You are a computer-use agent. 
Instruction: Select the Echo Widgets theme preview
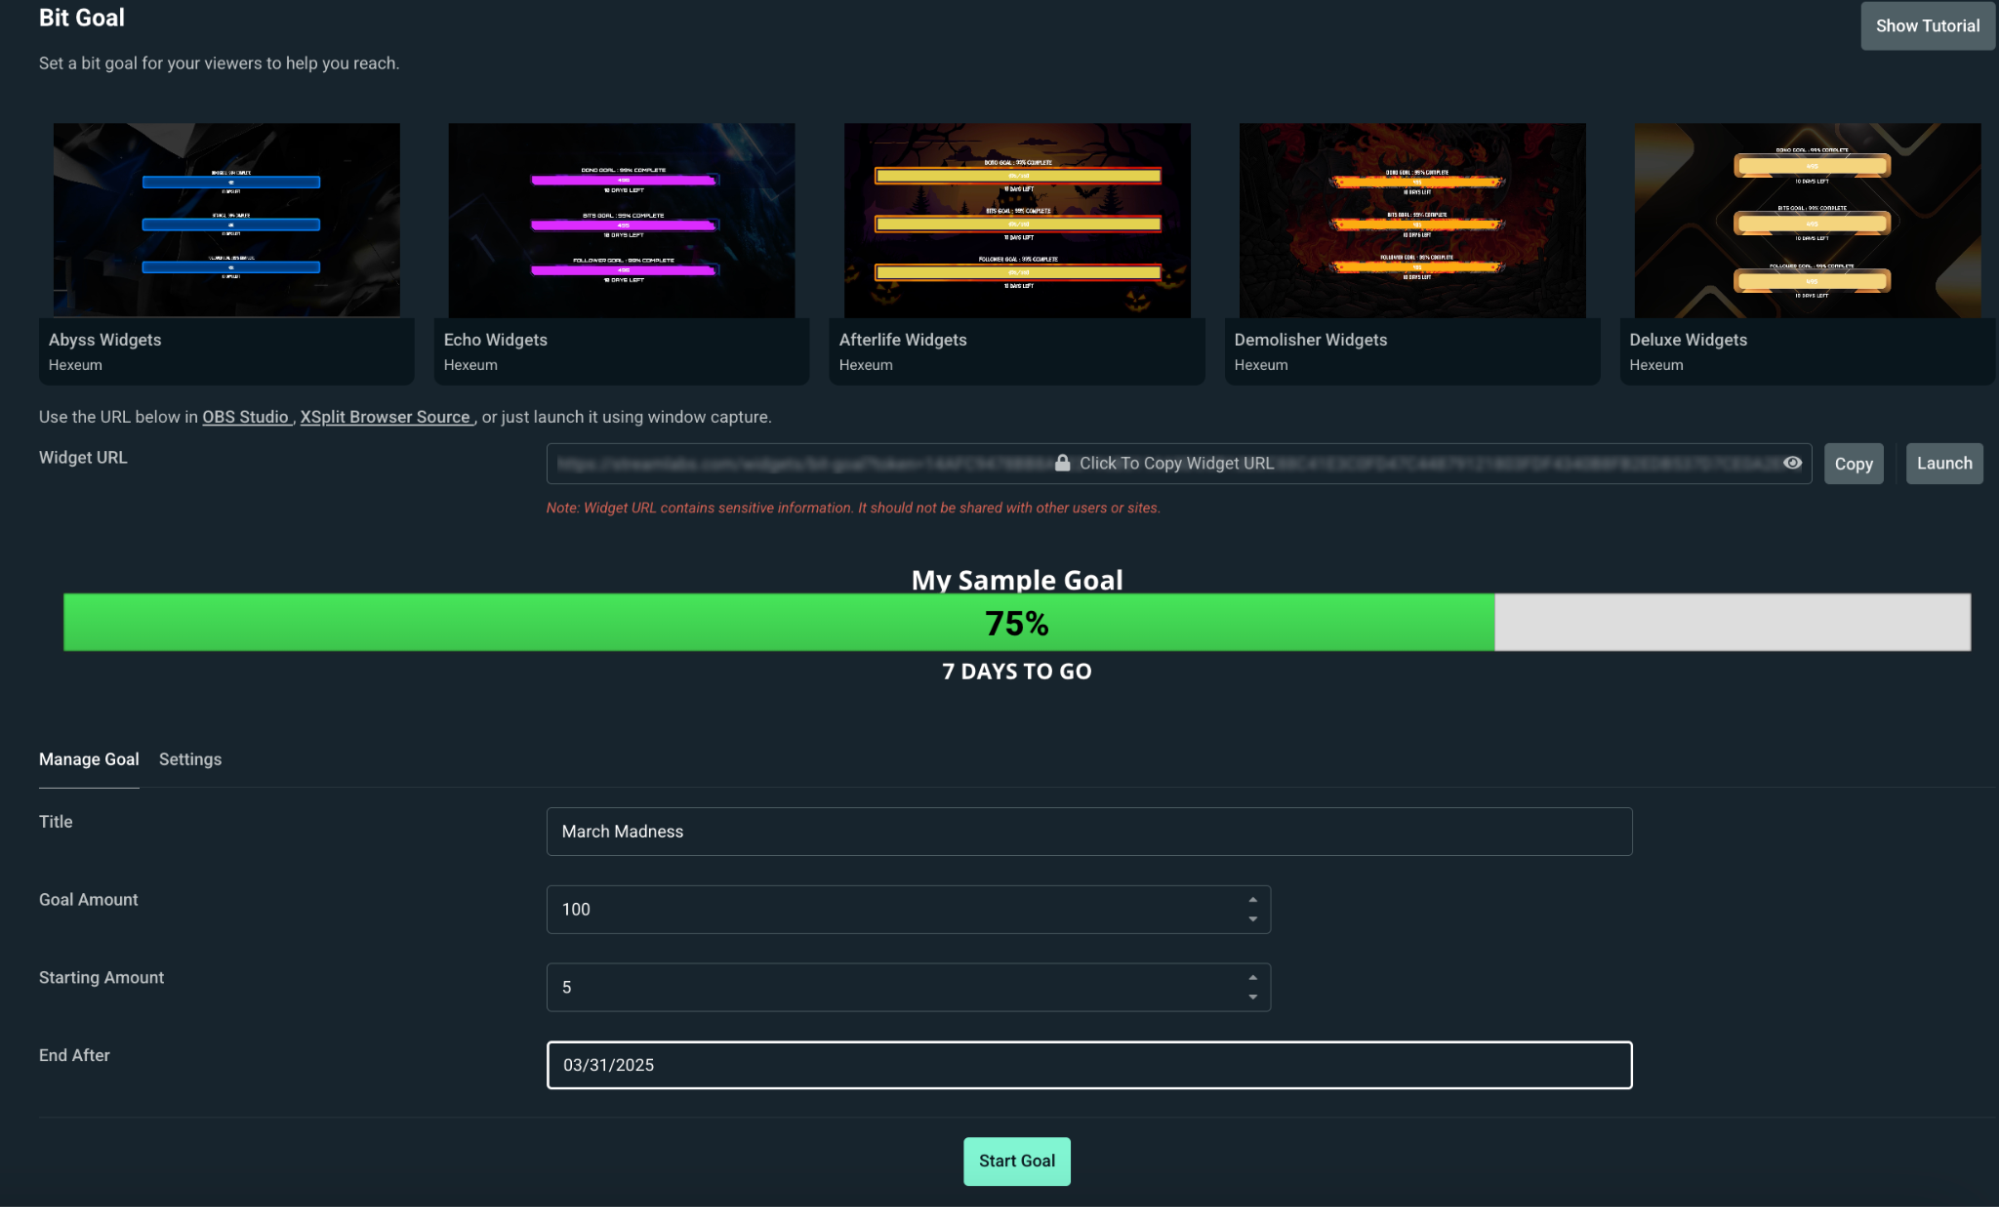(621, 220)
